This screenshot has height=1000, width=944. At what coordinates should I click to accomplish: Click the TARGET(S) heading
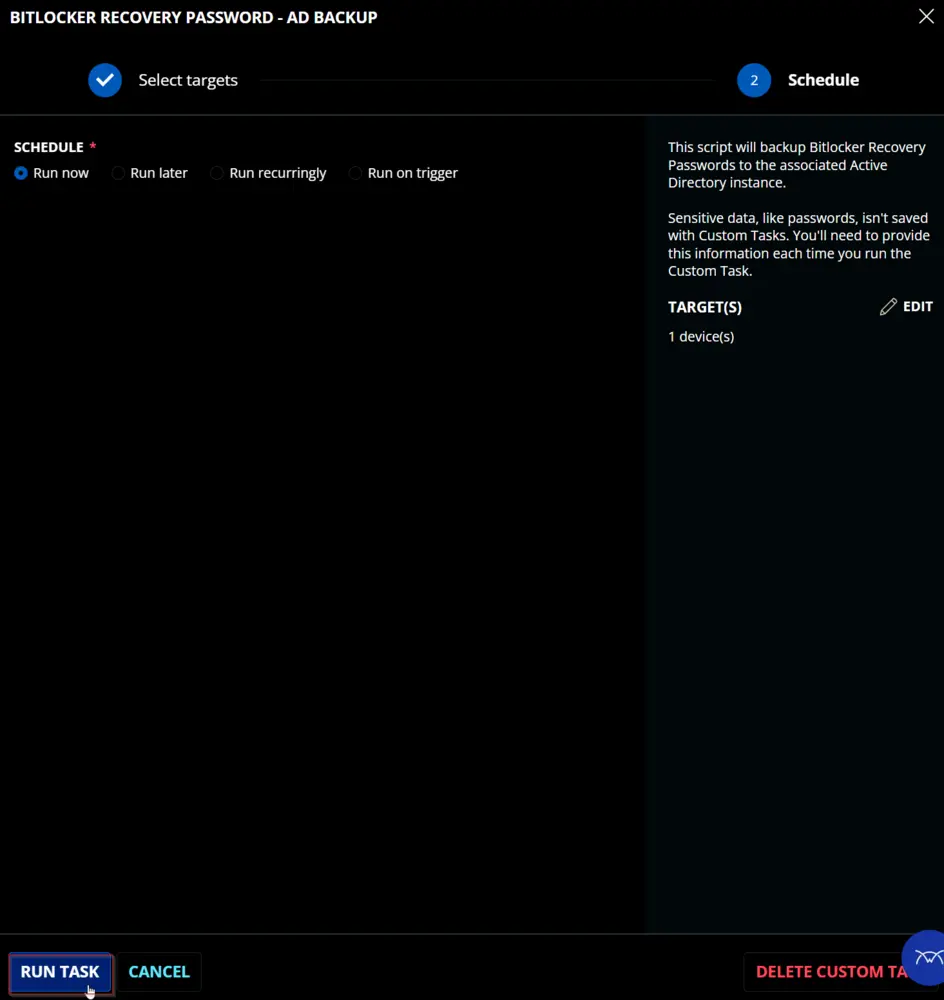705,307
